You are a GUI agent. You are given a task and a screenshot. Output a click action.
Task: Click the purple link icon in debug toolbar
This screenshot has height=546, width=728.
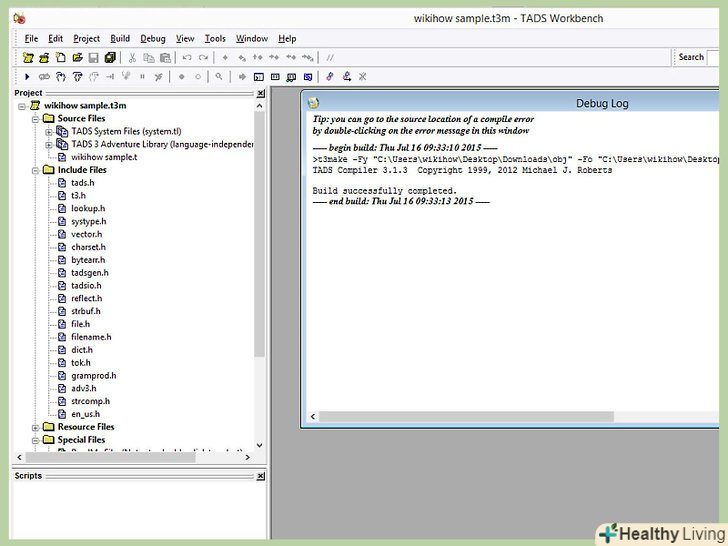coord(330,77)
